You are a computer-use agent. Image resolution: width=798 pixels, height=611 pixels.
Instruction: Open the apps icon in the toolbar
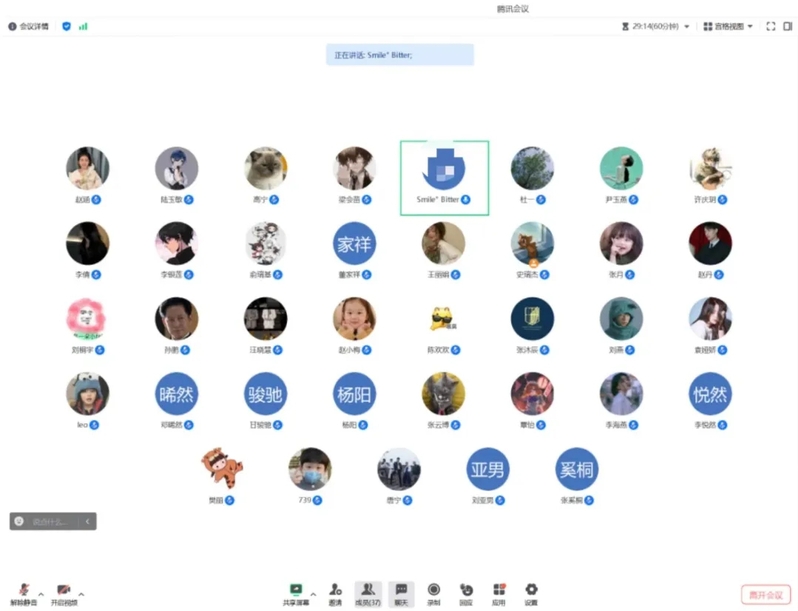(x=498, y=592)
